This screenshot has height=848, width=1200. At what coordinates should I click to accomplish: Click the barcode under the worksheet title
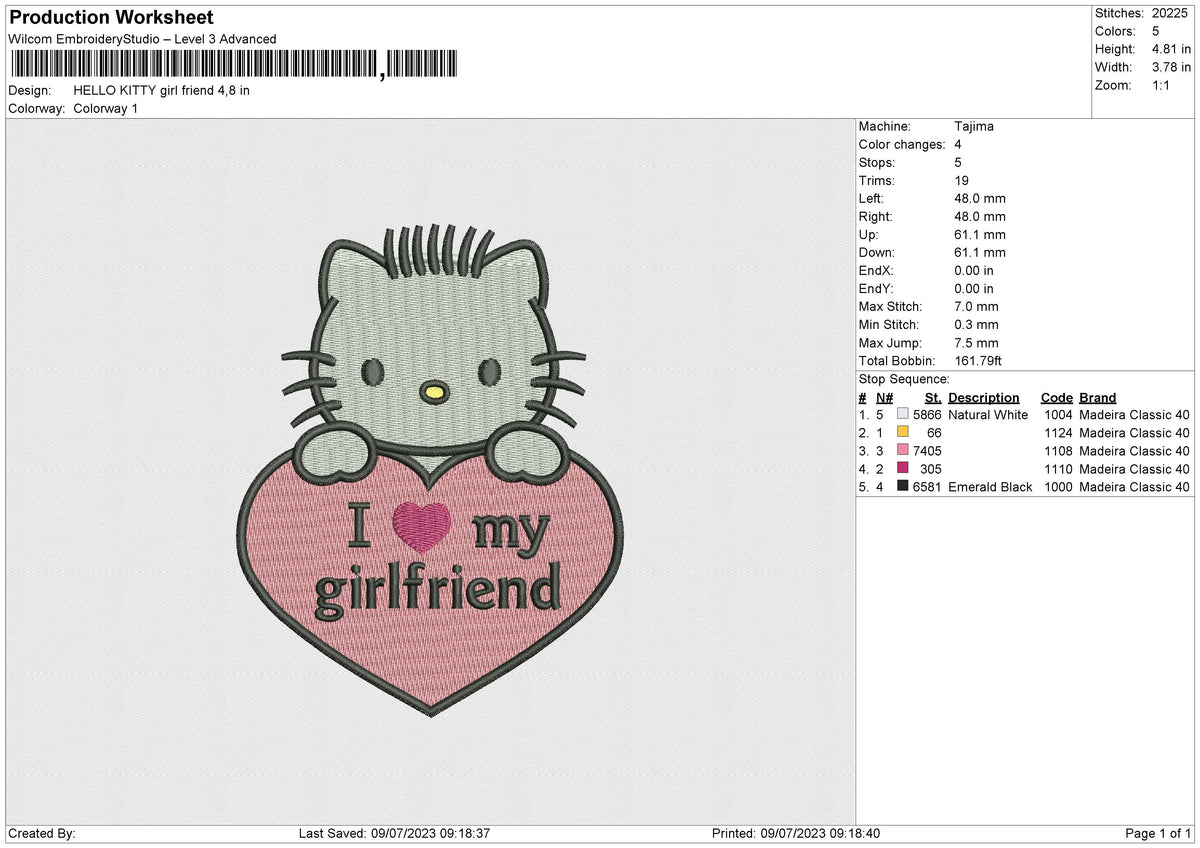point(234,65)
